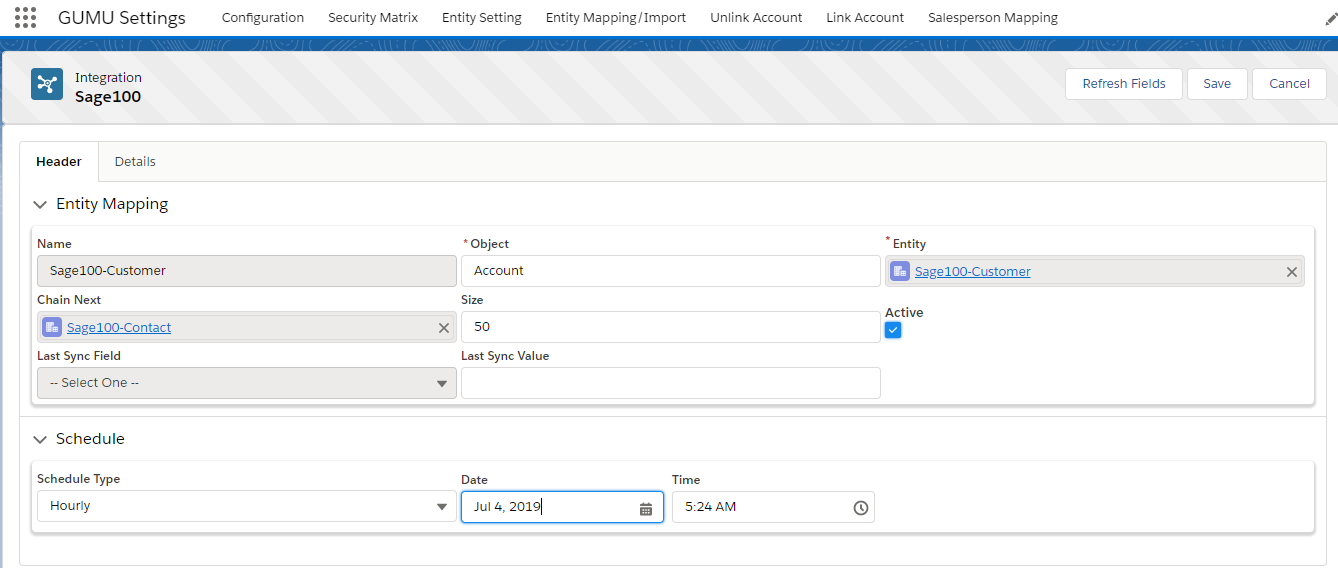Viewport: 1338px width, 568px height.
Task: Follow the Sage100-Customer entity link
Action: (x=972, y=271)
